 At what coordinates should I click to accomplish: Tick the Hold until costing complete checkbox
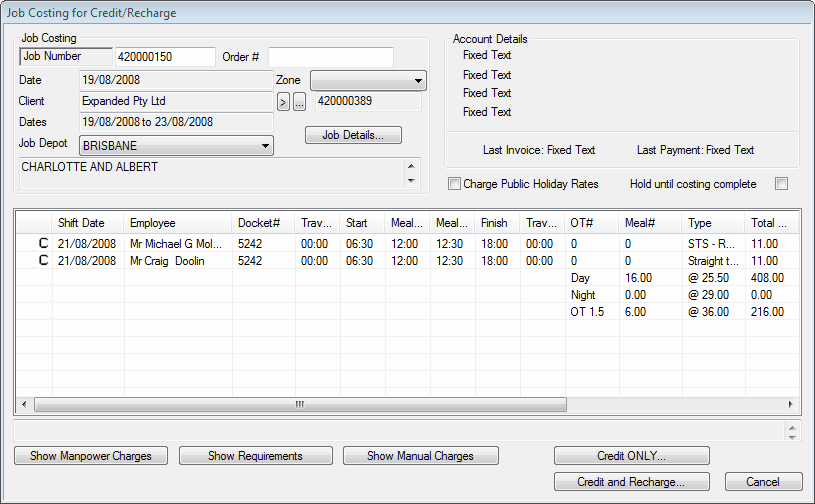pos(782,184)
